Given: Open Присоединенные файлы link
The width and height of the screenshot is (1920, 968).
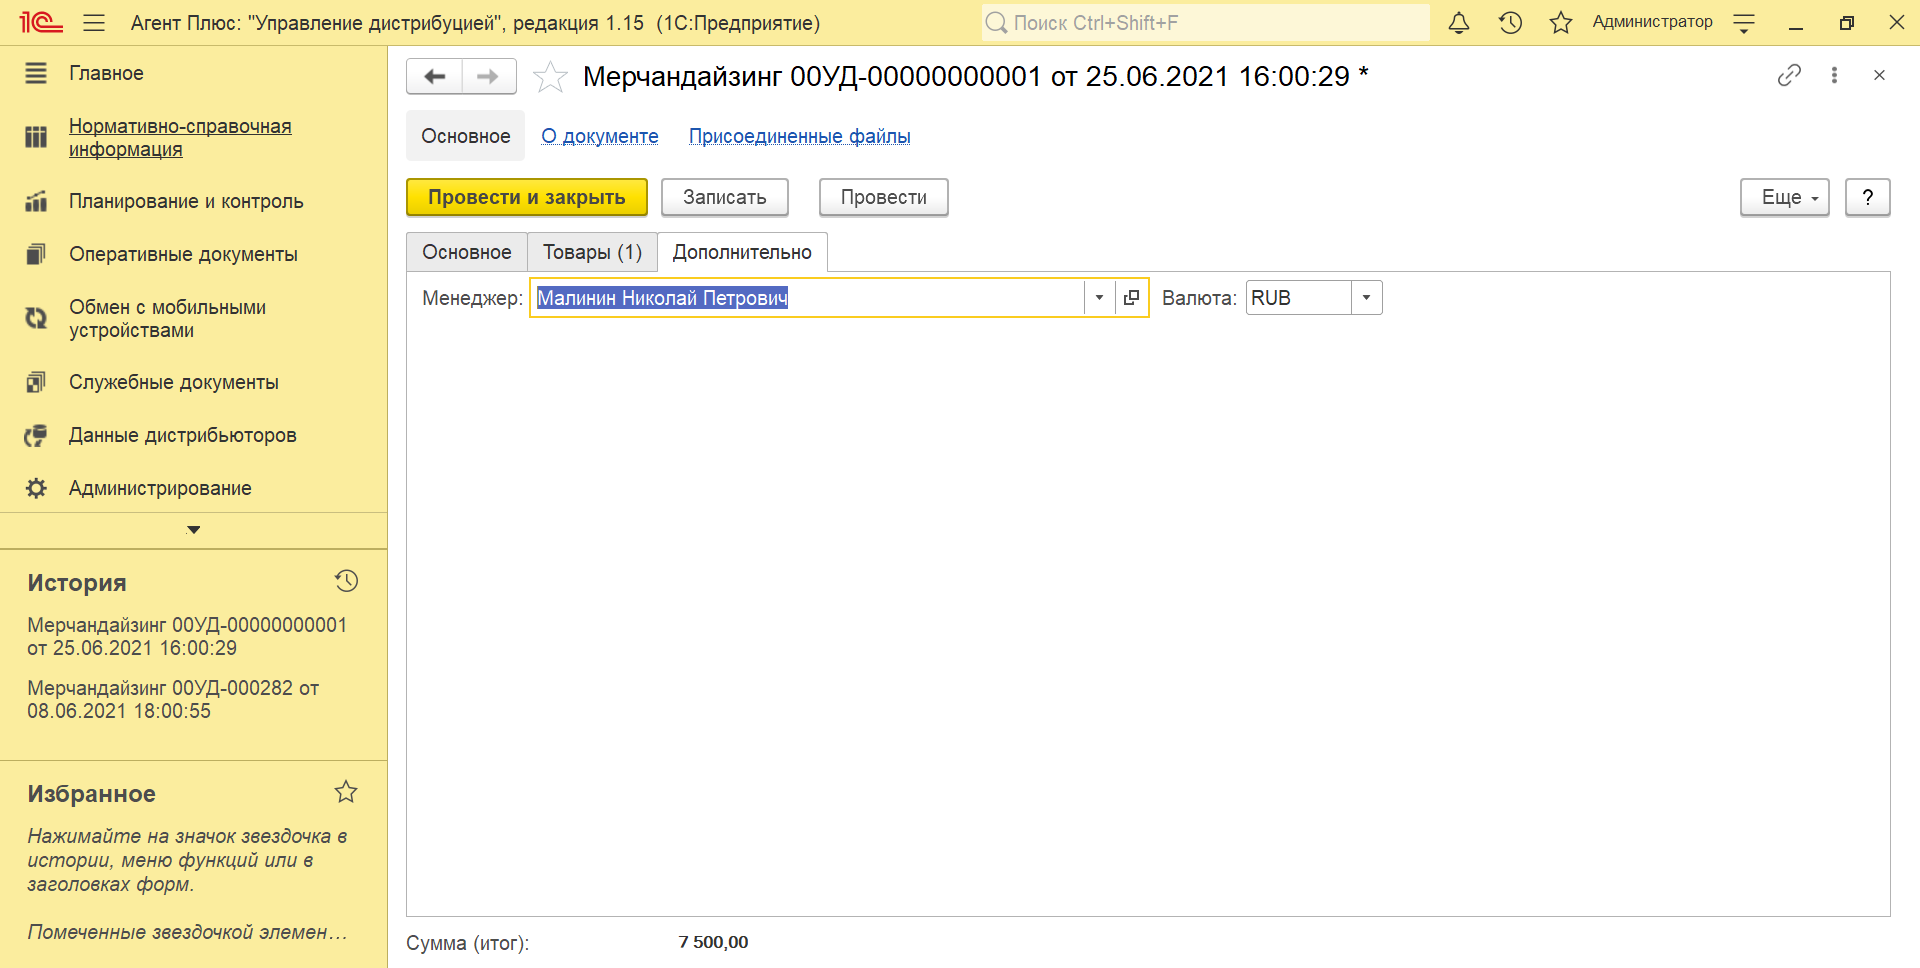Looking at the screenshot, I should [799, 136].
